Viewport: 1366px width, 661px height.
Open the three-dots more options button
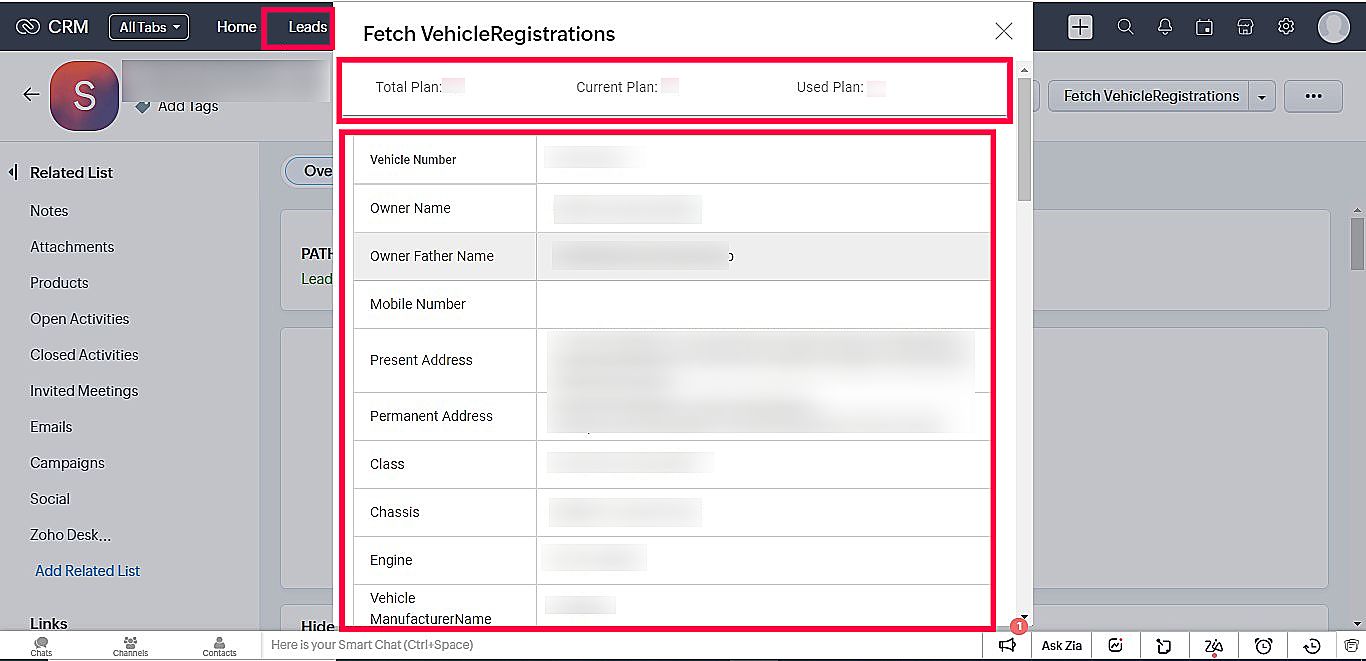coord(1313,96)
